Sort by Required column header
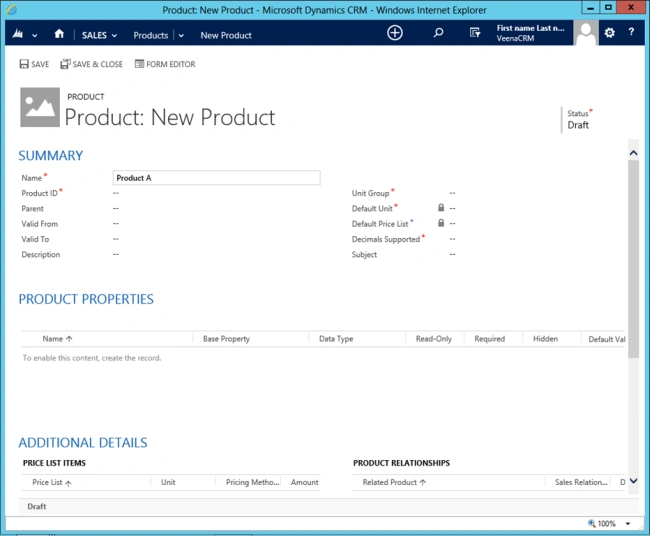 click(x=490, y=339)
